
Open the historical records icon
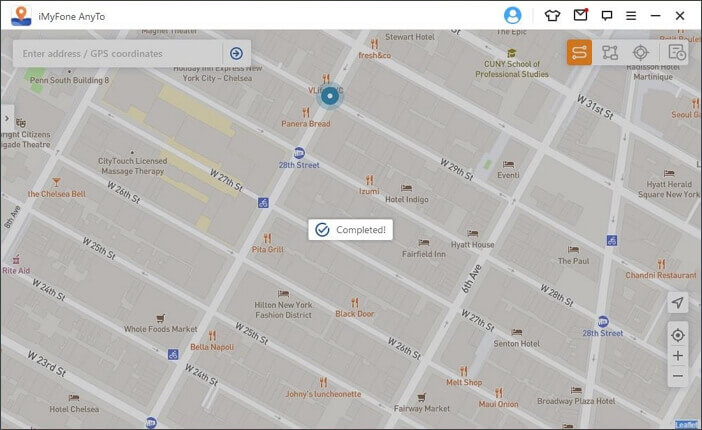[676, 52]
